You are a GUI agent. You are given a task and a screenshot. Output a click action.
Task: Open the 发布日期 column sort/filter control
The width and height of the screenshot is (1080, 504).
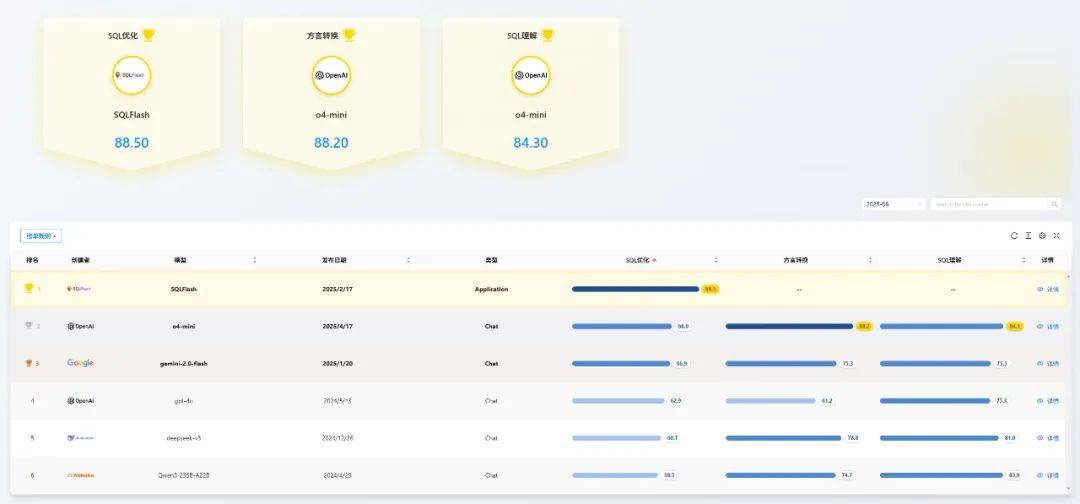pyautogui.click(x=408, y=260)
